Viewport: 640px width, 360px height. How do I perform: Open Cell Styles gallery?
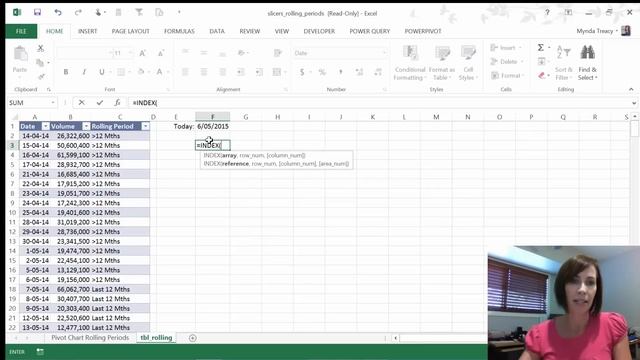pyautogui.click(x=468, y=62)
